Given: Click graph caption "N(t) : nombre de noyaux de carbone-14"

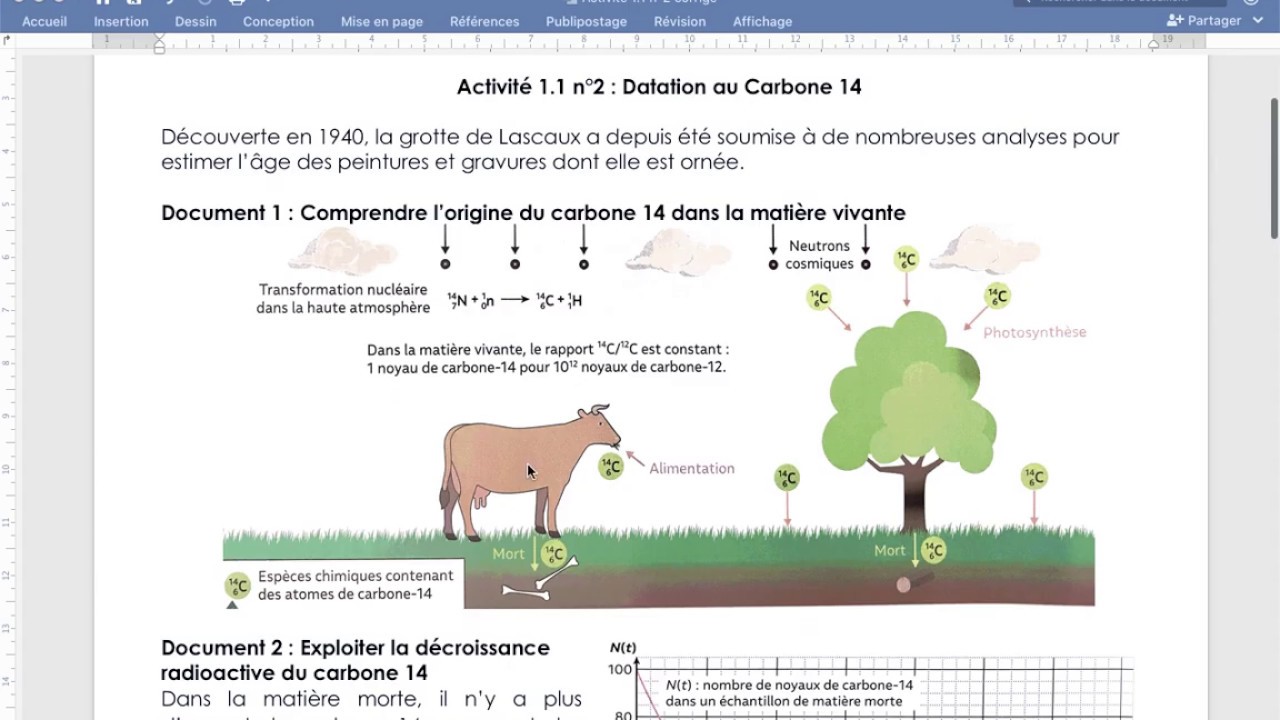Looking at the screenshot, I should coord(790,693).
